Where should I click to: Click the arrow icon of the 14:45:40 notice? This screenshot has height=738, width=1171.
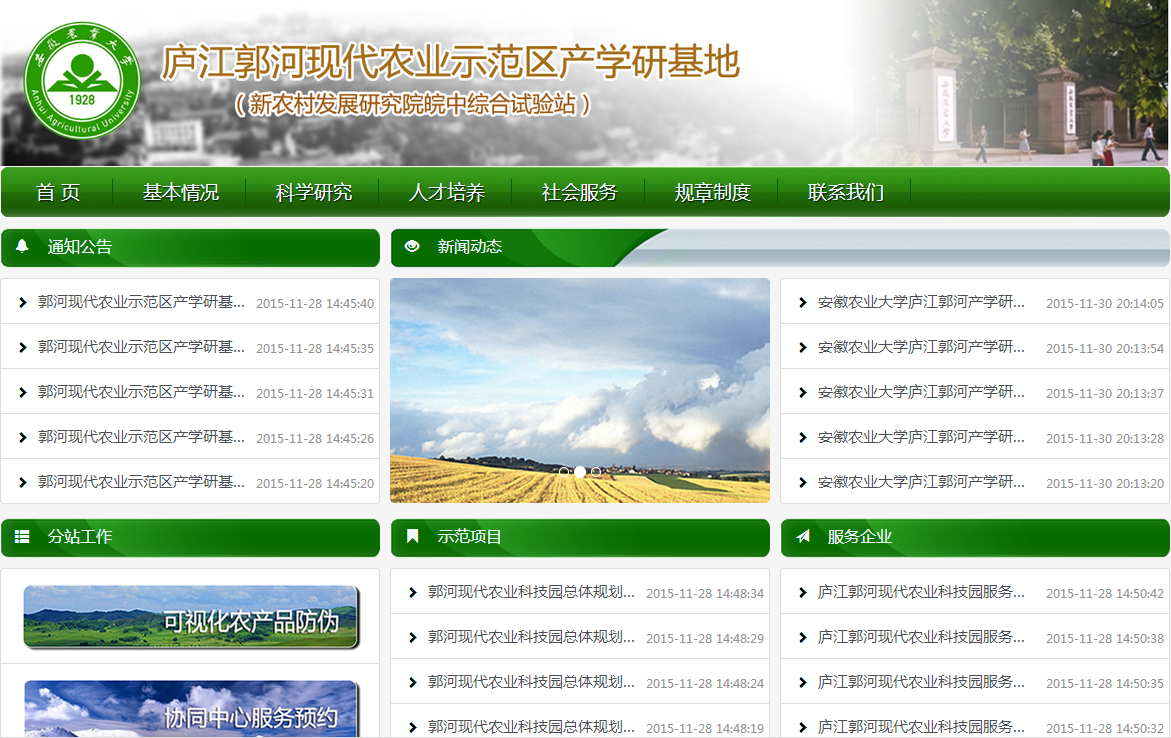point(23,302)
